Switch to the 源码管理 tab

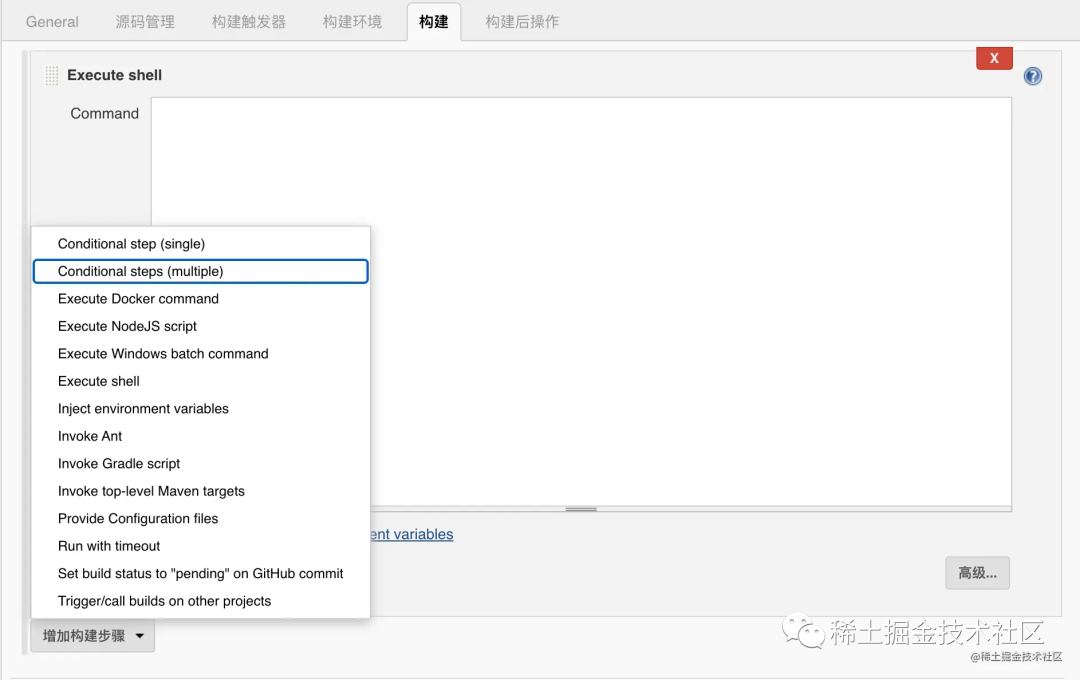[145, 22]
